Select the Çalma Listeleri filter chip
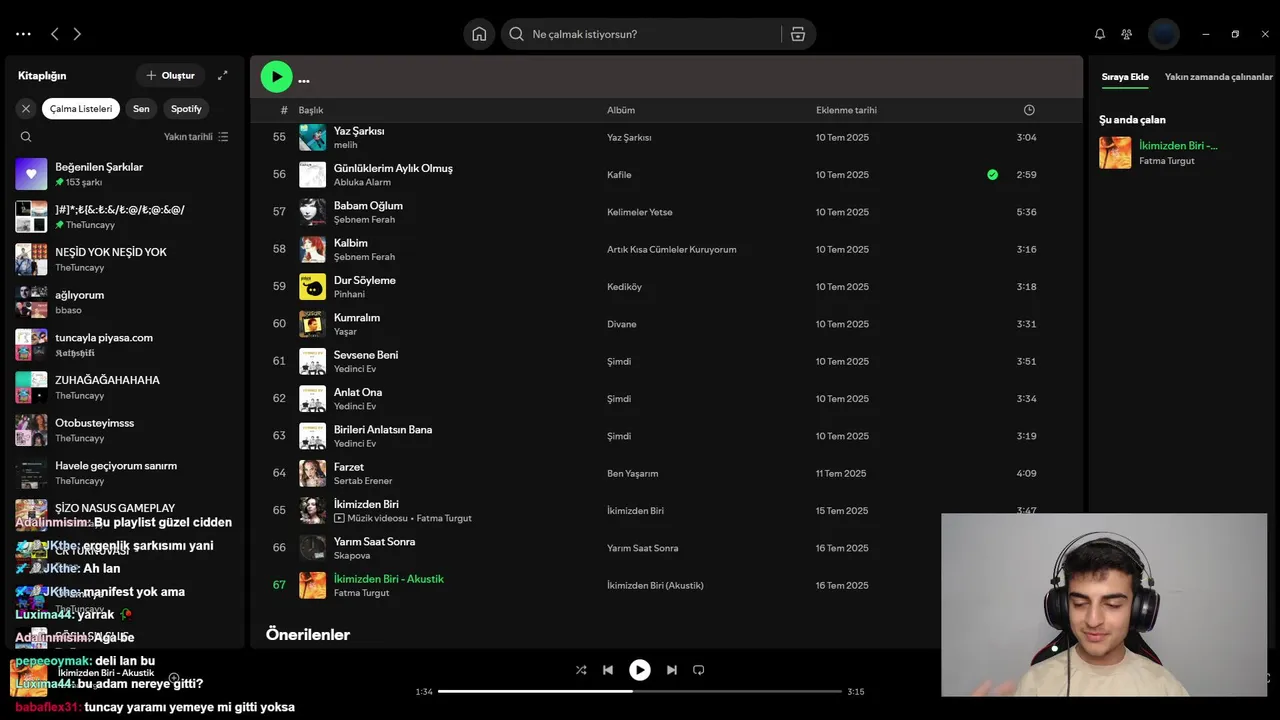Viewport: 1280px width, 720px height. click(81, 109)
